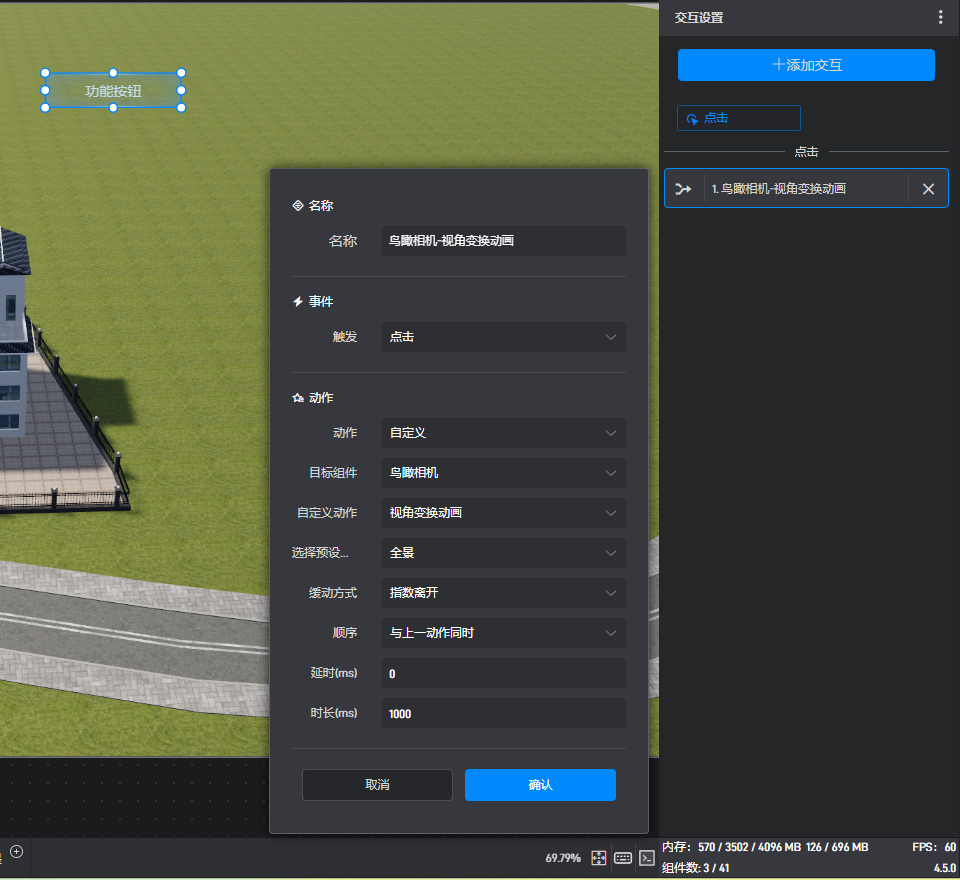The width and height of the screenshot is (960, 880).
Task: Click the flow icon beside 鸟瞰相机-视角变换动画
Action: click(683, 189)
